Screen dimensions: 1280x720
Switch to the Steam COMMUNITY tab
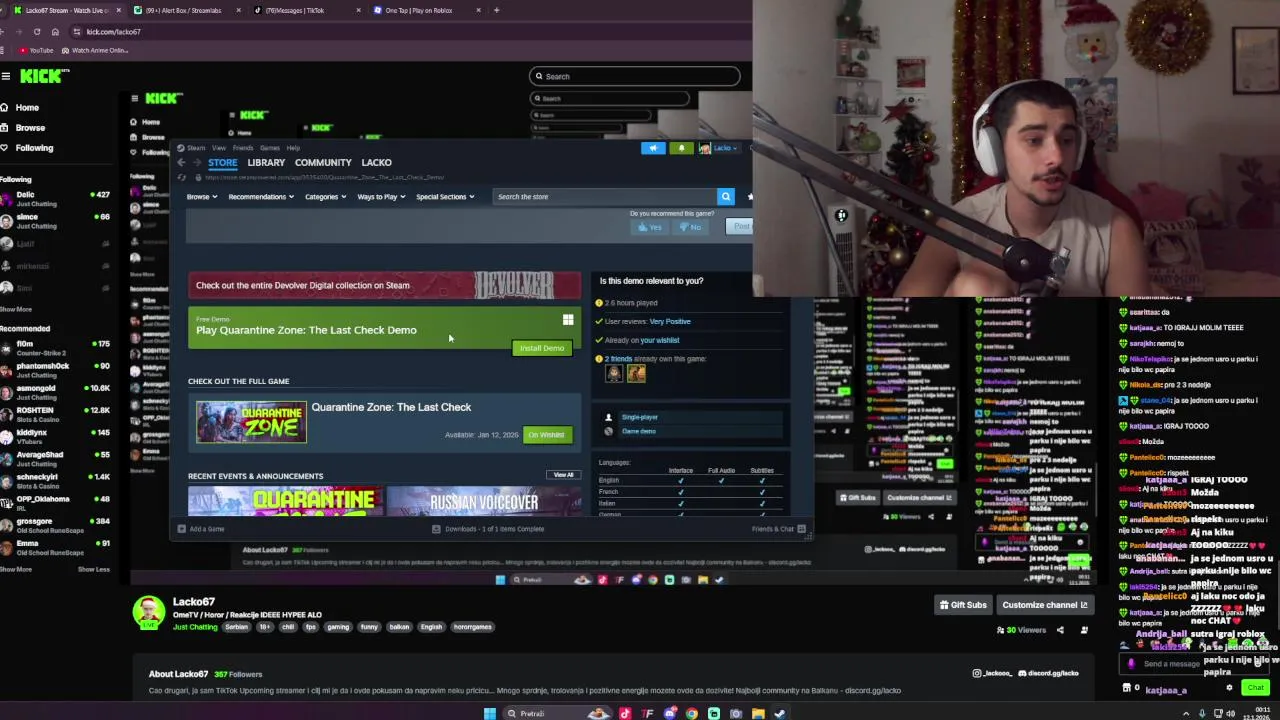(323, 162)
